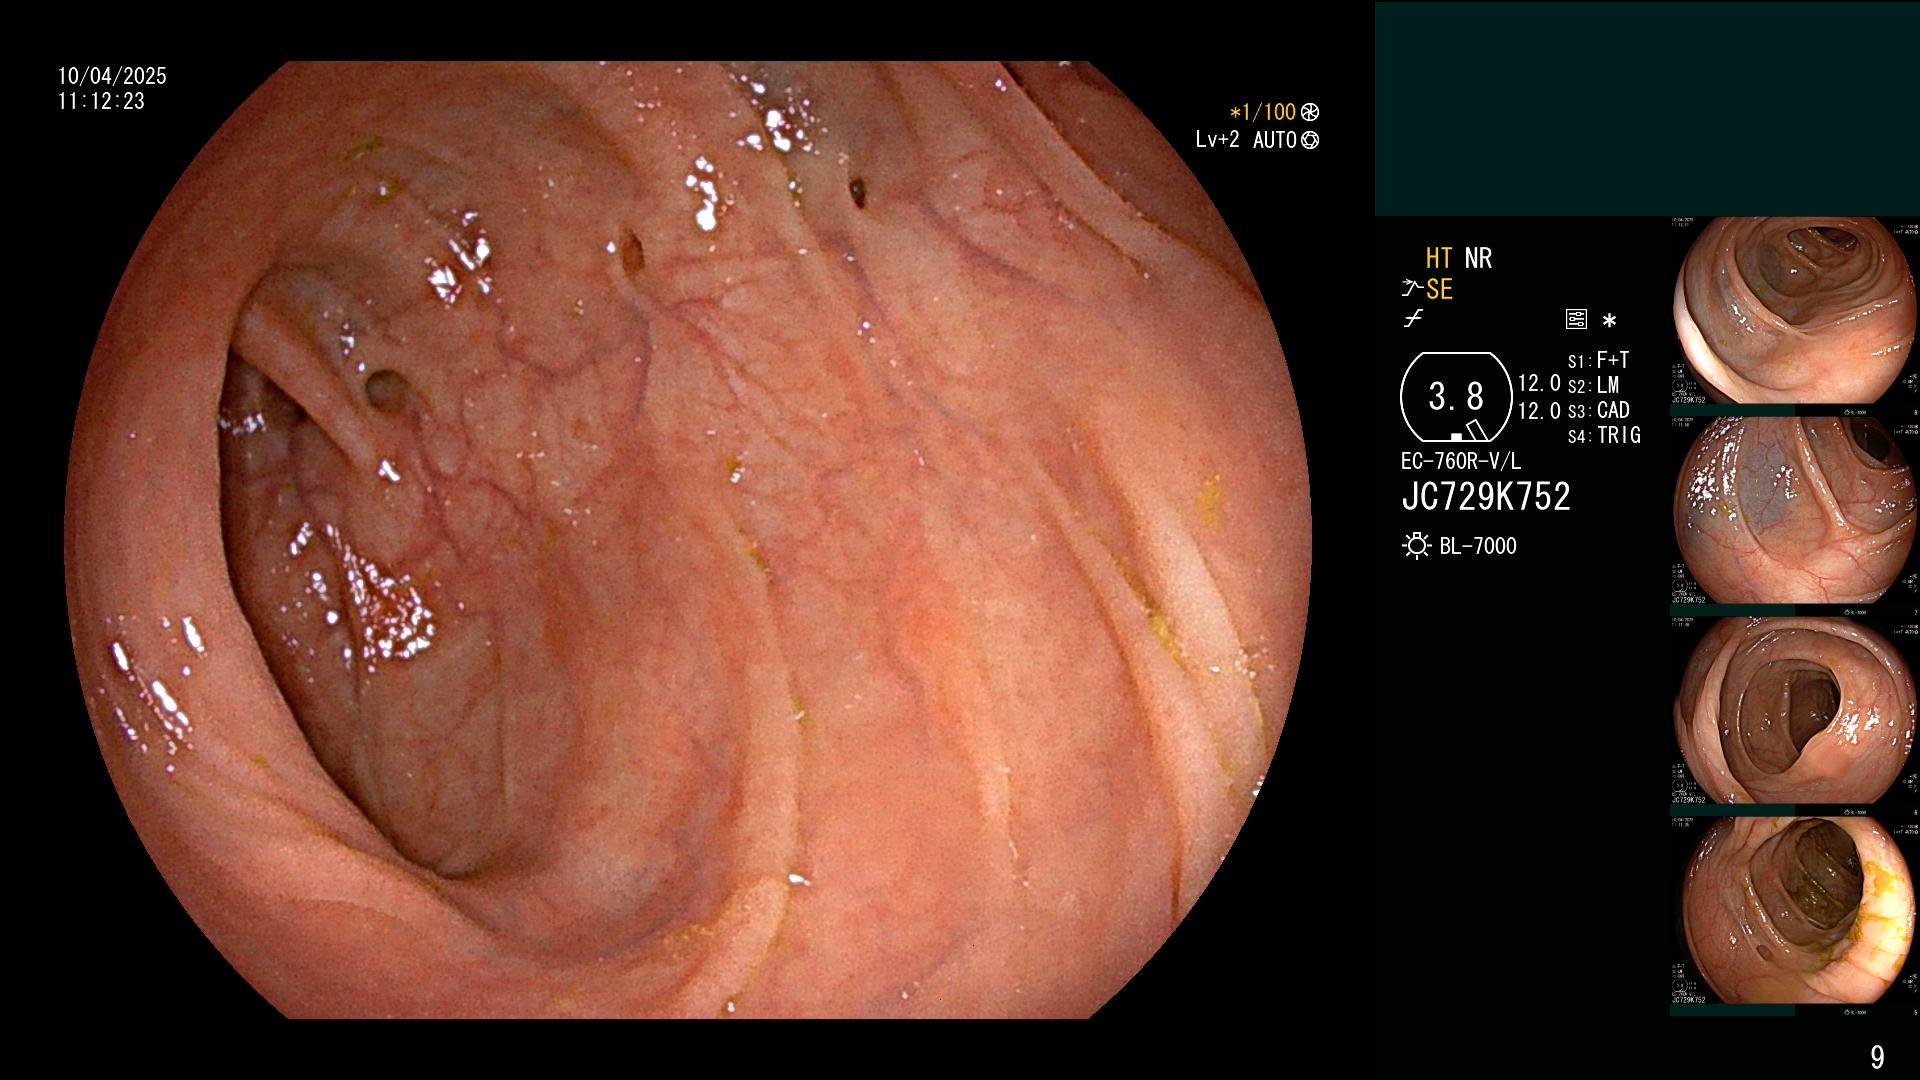Click the light source lamp icon

[x=1416, y=546]
